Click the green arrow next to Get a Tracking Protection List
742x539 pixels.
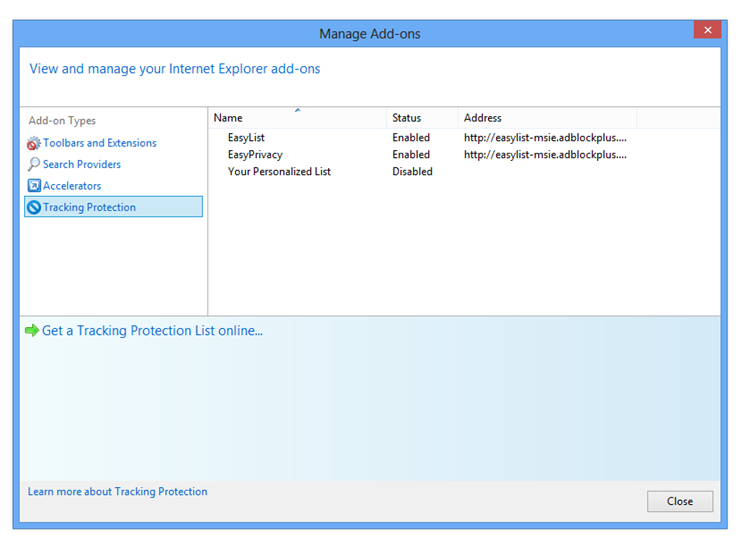pyautogui.click(x=32, y=330)
